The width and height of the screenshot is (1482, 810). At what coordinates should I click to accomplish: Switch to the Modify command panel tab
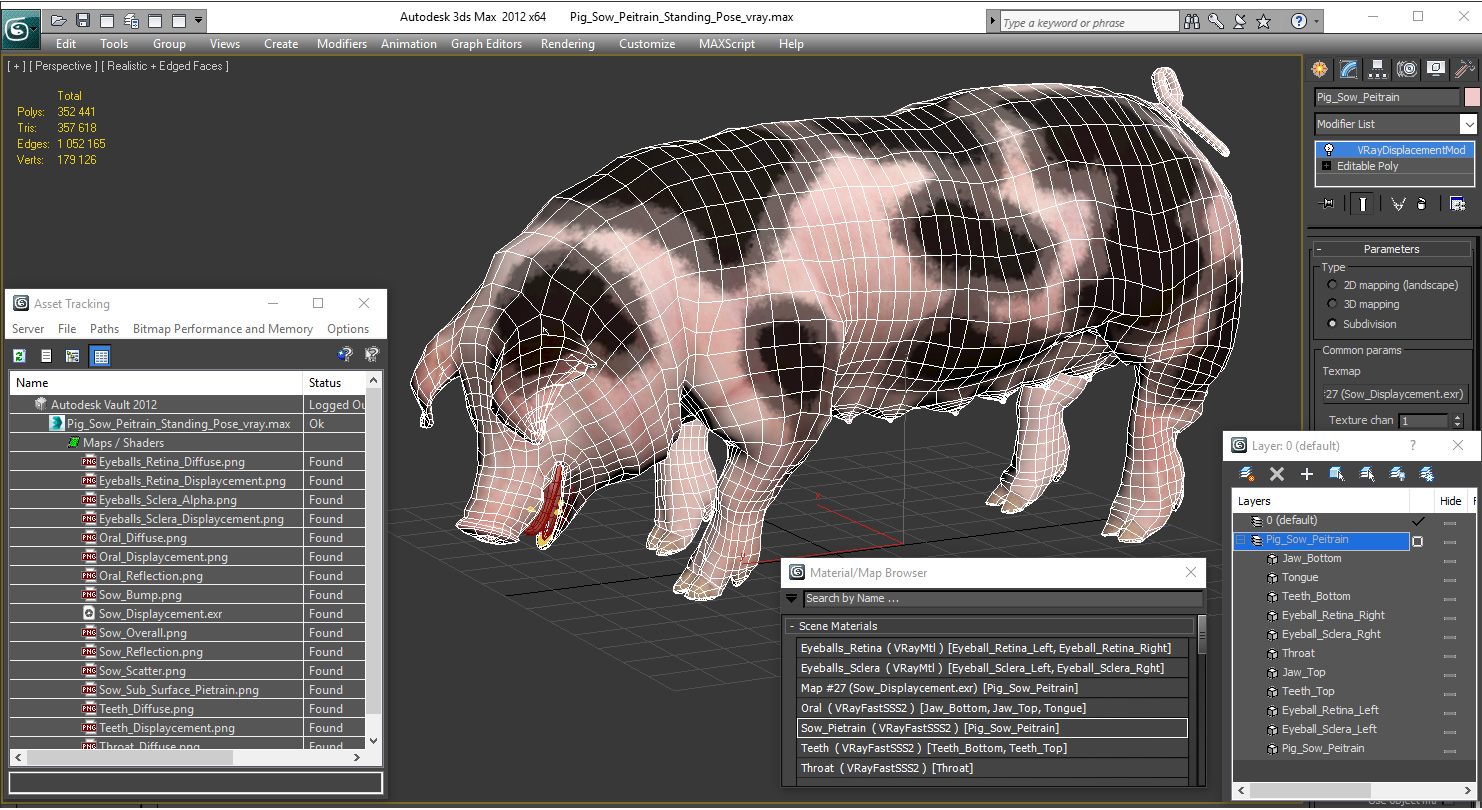pyautogui.click(x=1349, y=69)
